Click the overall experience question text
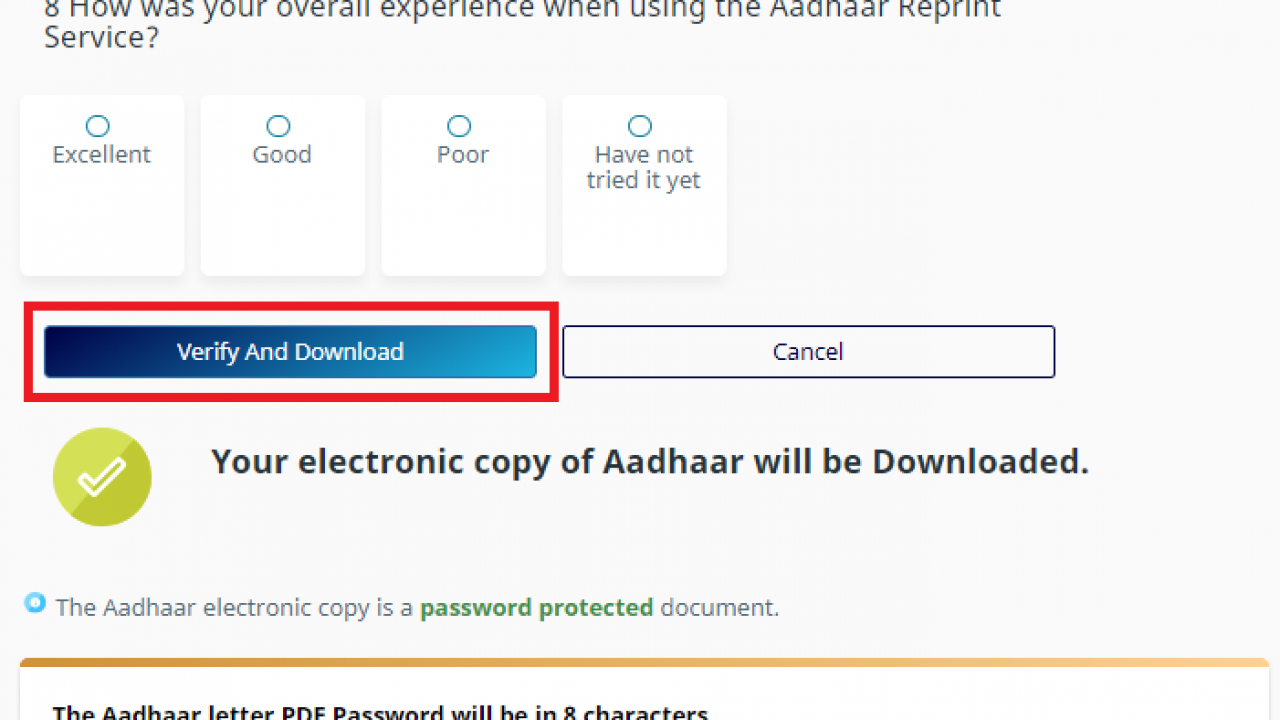 [x=523, y=24]
